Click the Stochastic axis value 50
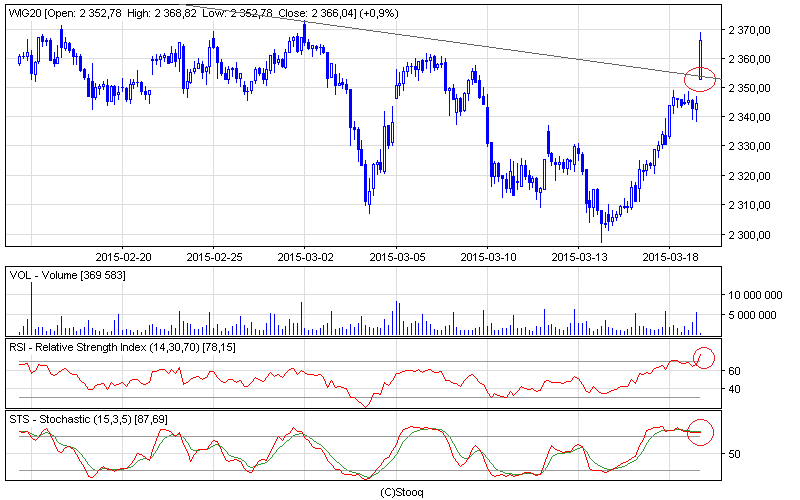Screen dimensions: 800x500 point(734,454)
